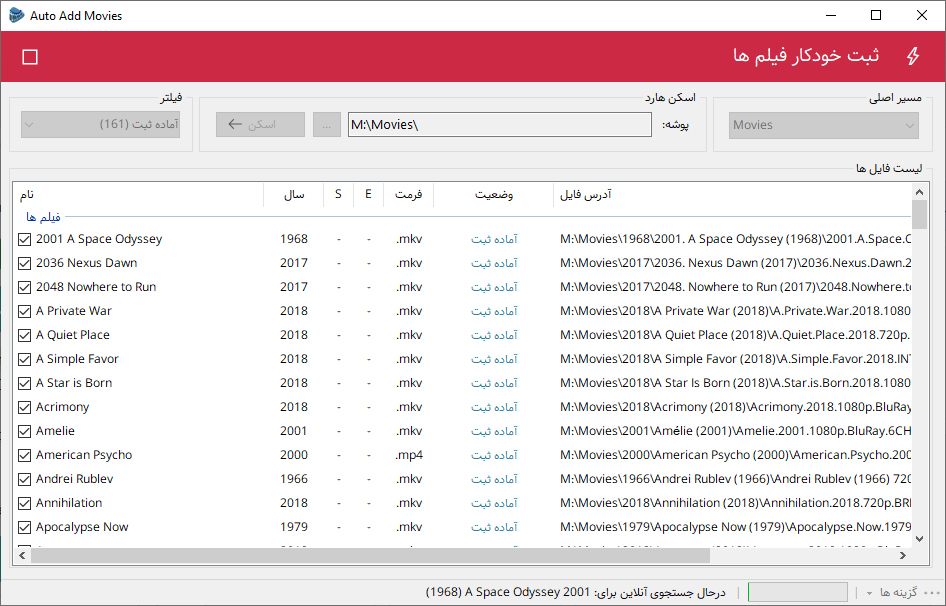The width and height of the screenshot is (946, 606).
Task: Click the horizontal scrollbar left arrow
Action: pos(22,555)
